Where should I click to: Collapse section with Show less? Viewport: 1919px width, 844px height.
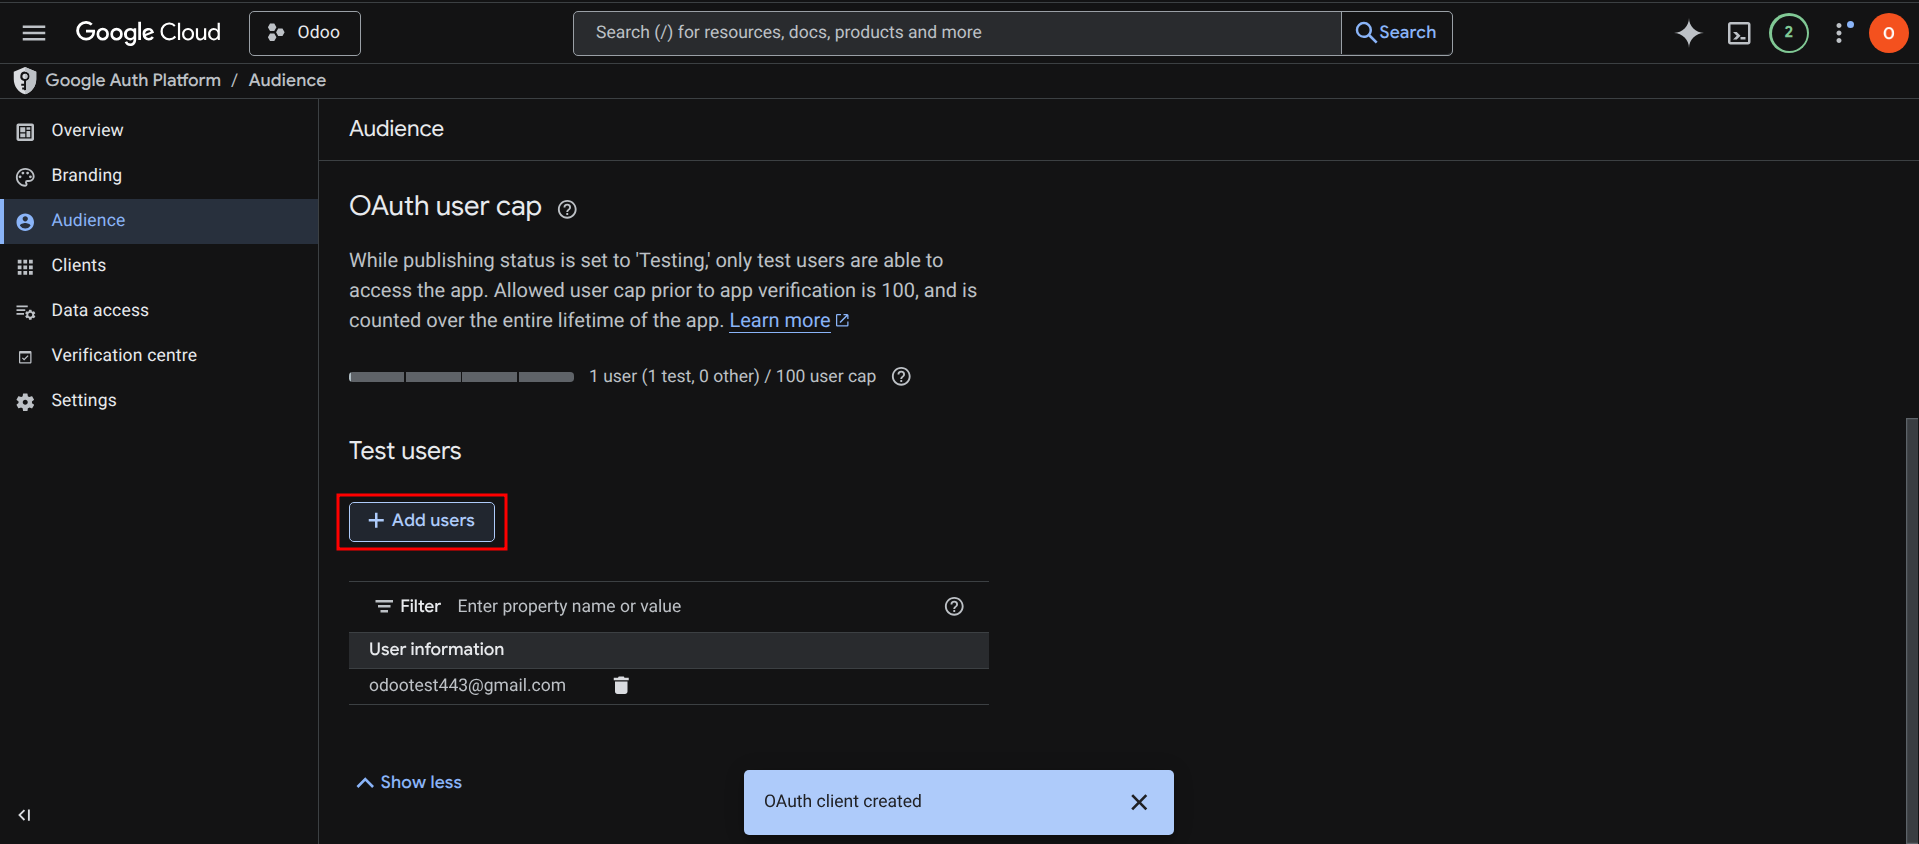click(x=409, y=782)
